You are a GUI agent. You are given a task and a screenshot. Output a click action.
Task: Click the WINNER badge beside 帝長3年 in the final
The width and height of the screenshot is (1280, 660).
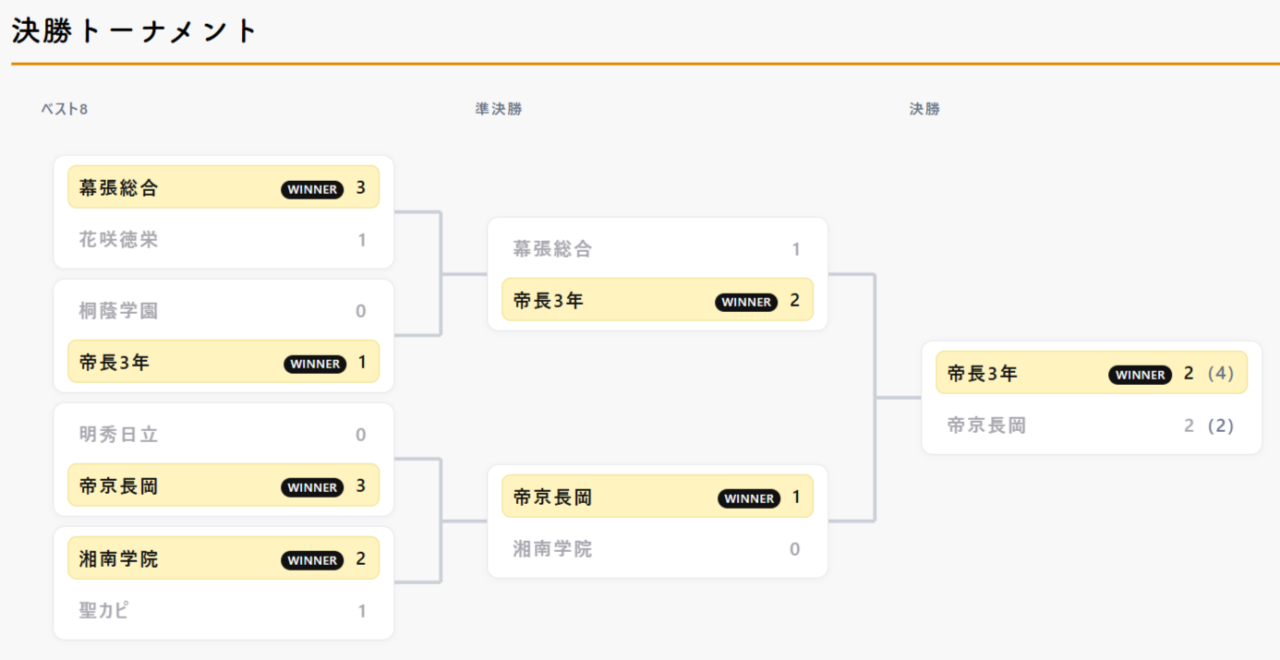[x=1139, y=375]
